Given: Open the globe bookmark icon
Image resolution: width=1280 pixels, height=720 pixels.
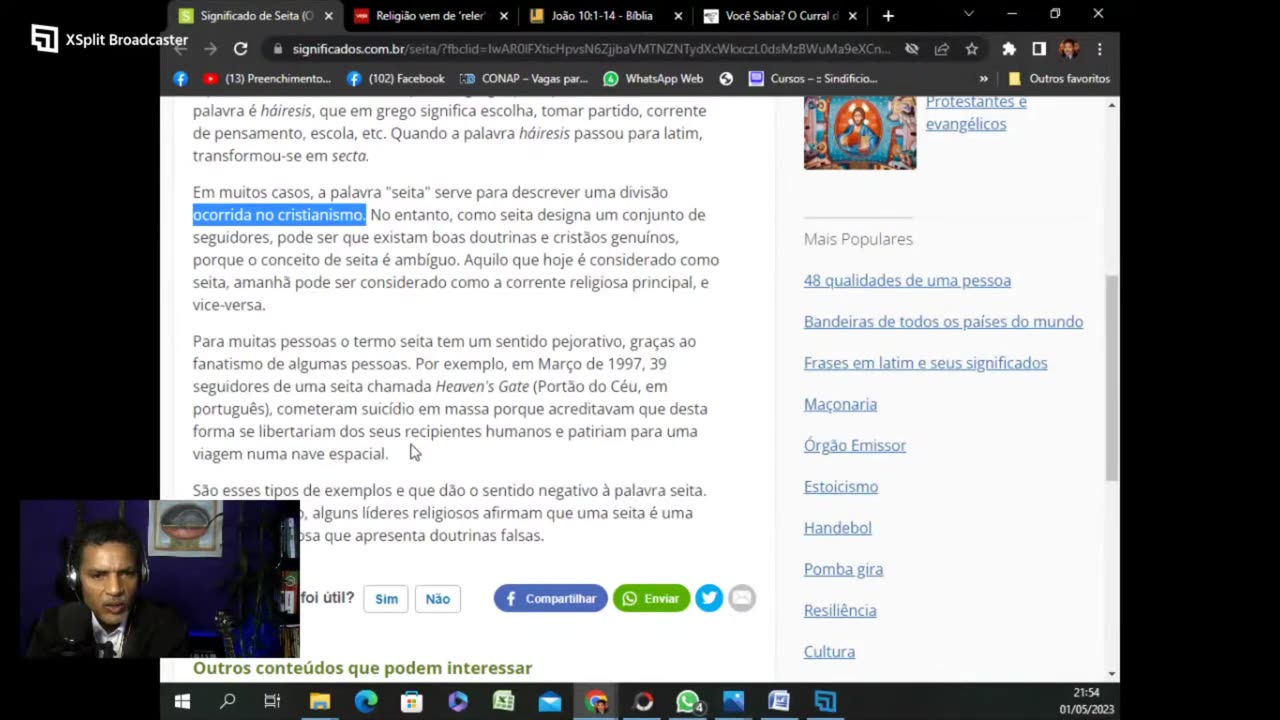Looking at the screenshot, I should 726,78.
